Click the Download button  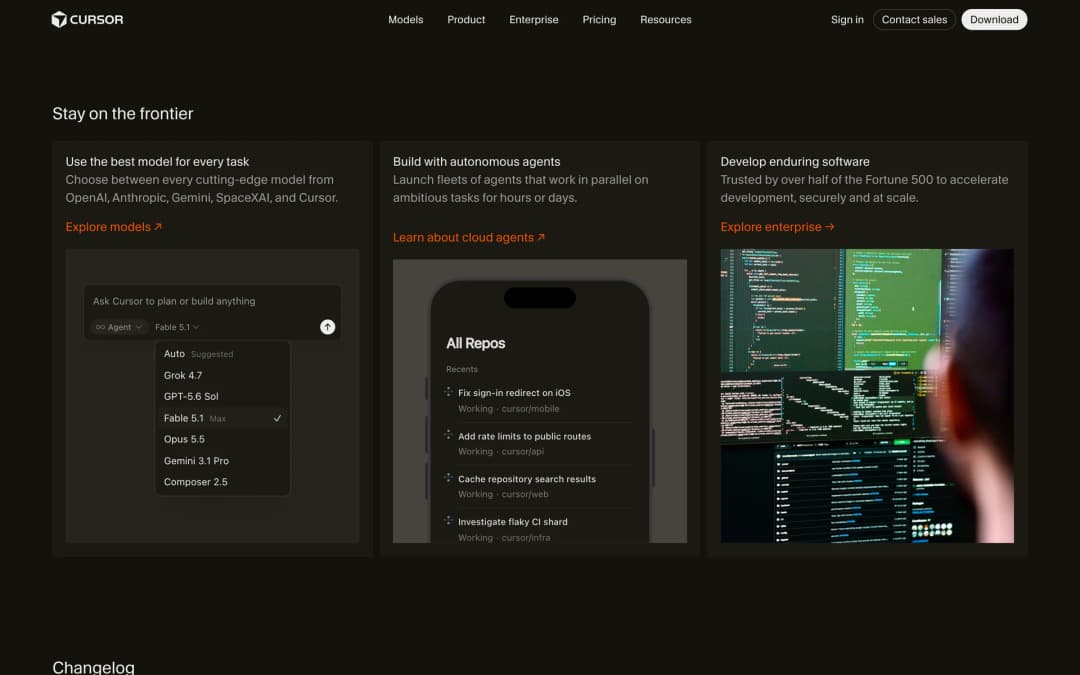(x=994, y=19)
